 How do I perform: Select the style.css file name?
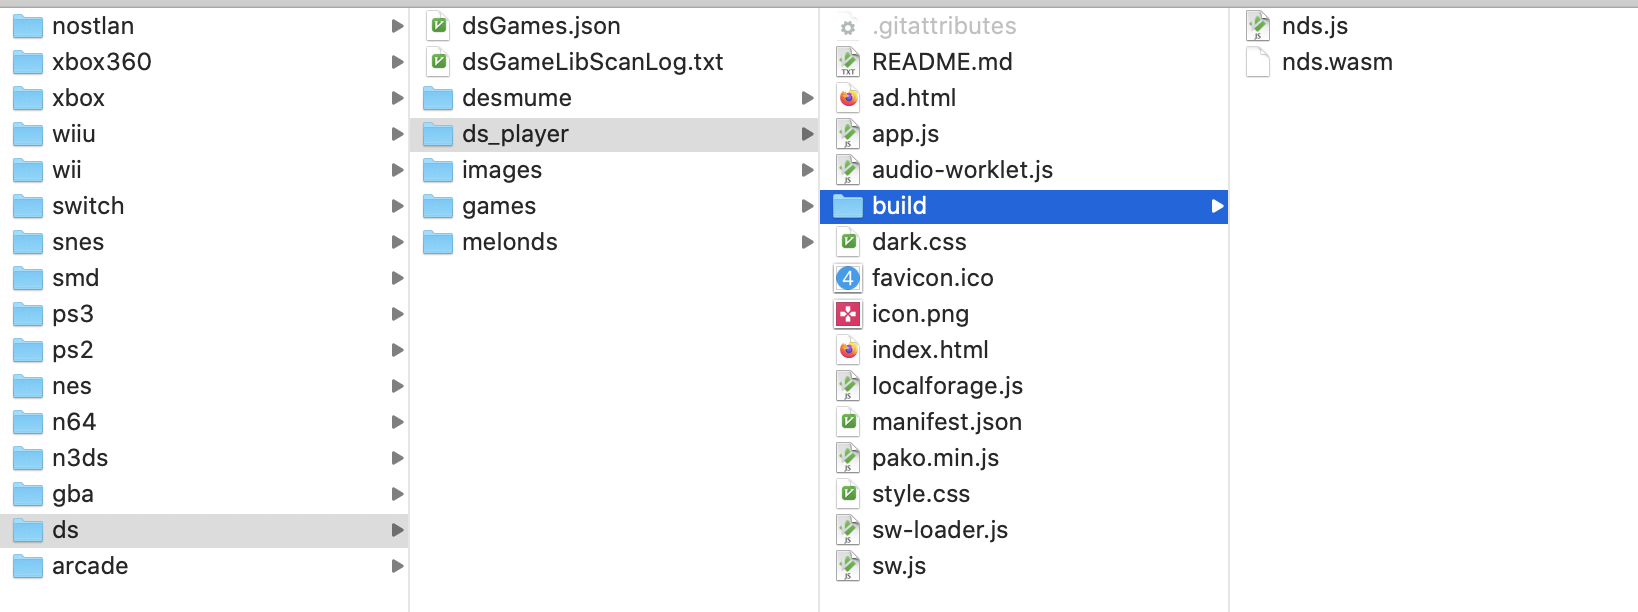click(x=921, y=494)
